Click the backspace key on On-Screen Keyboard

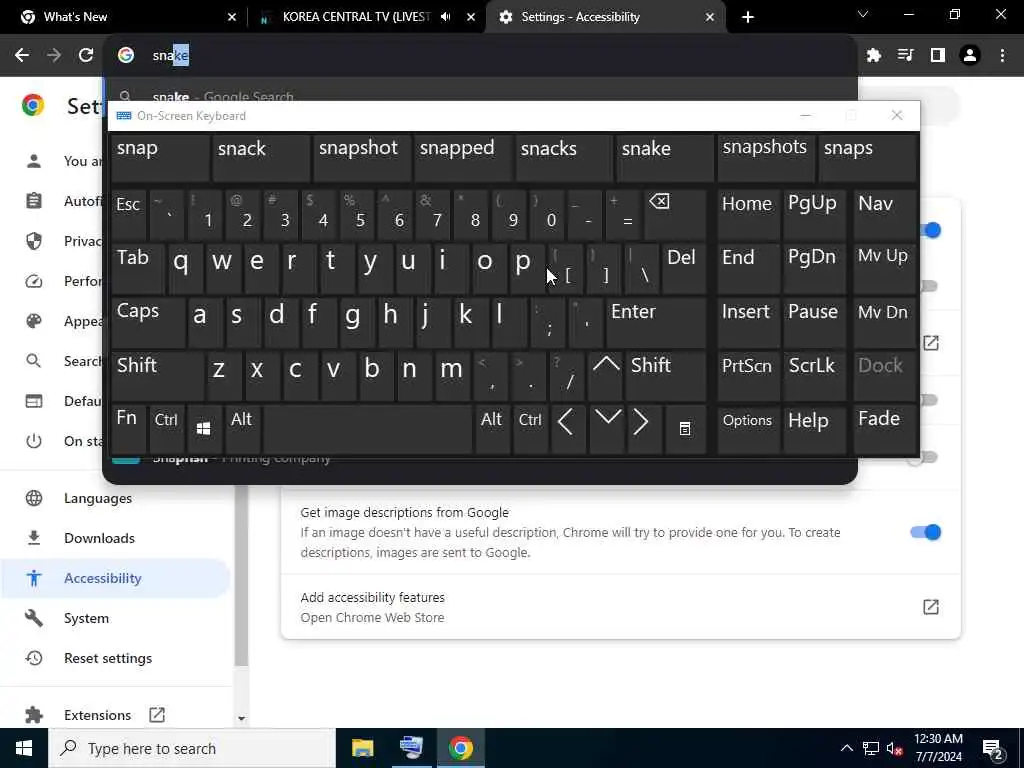click(x=675, y=214)
